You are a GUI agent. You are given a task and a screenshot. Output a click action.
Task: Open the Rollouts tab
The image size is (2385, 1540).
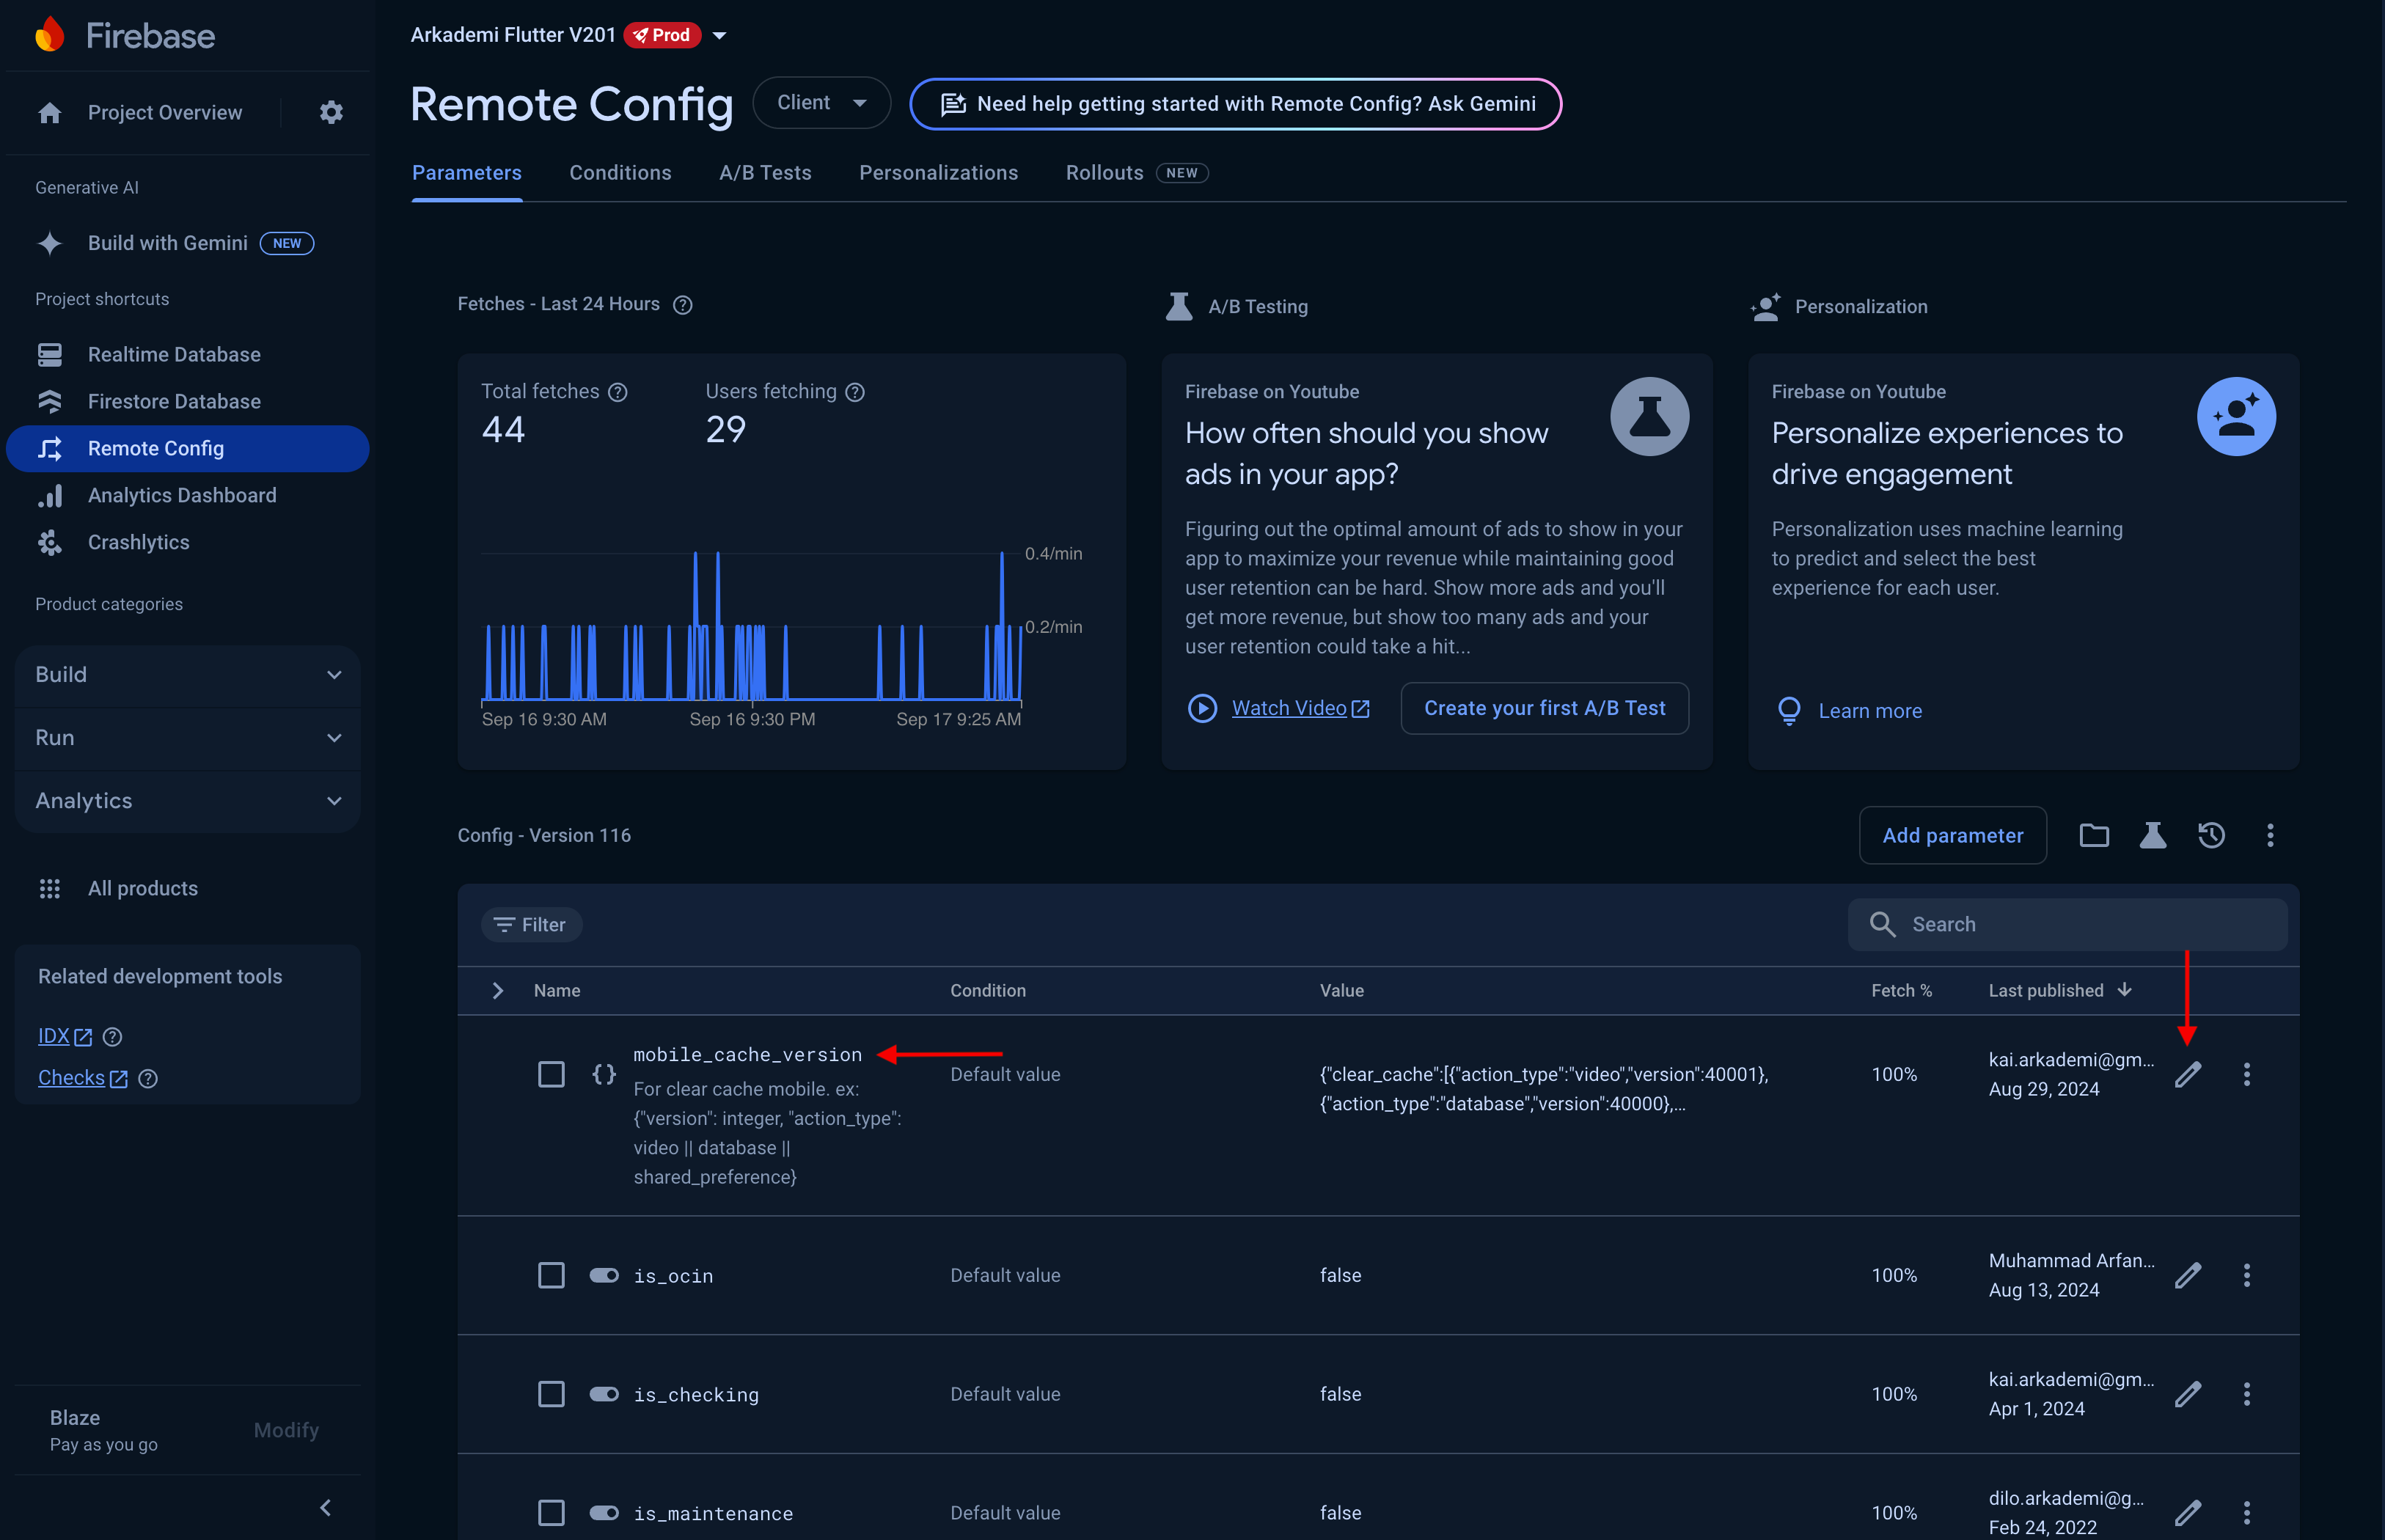point(1103,172)
